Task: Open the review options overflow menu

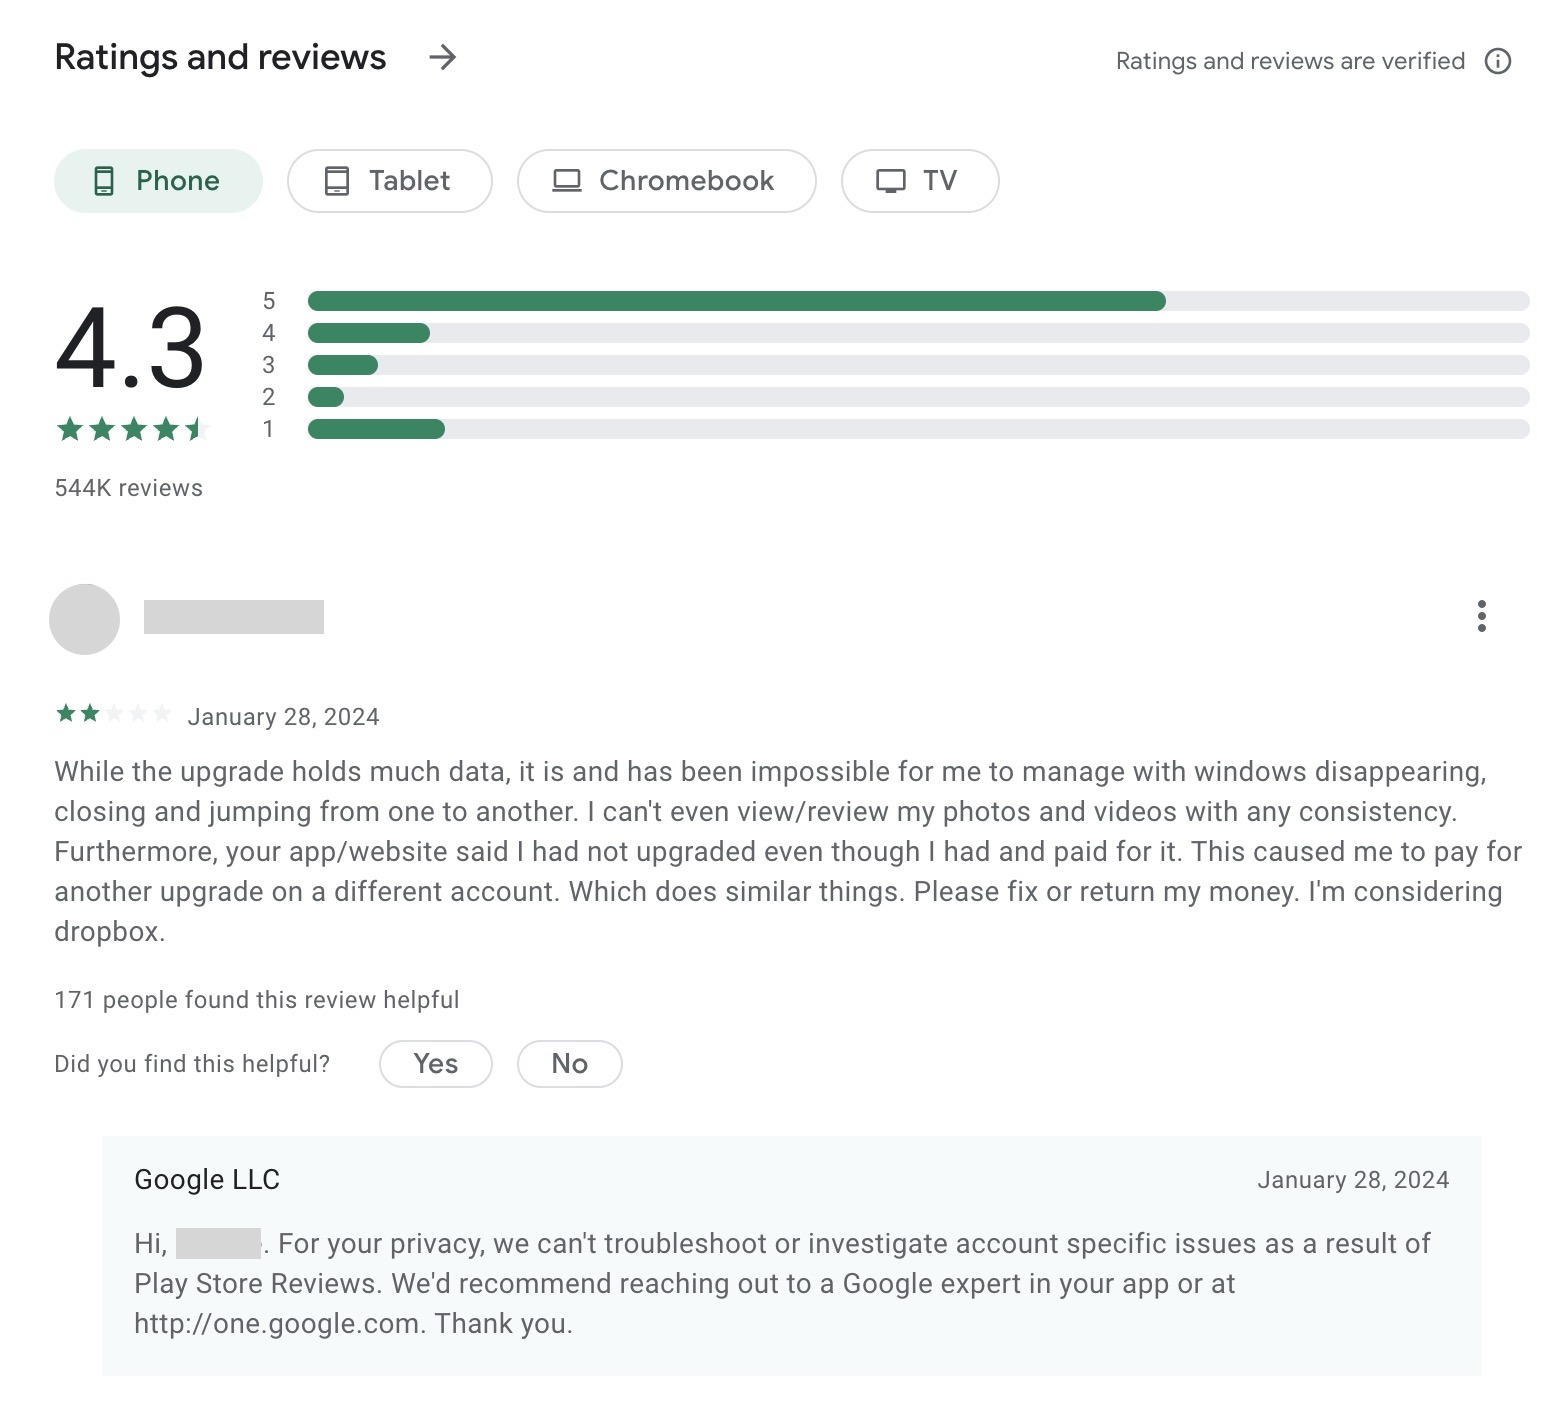Action: (x=1481, y=618)
